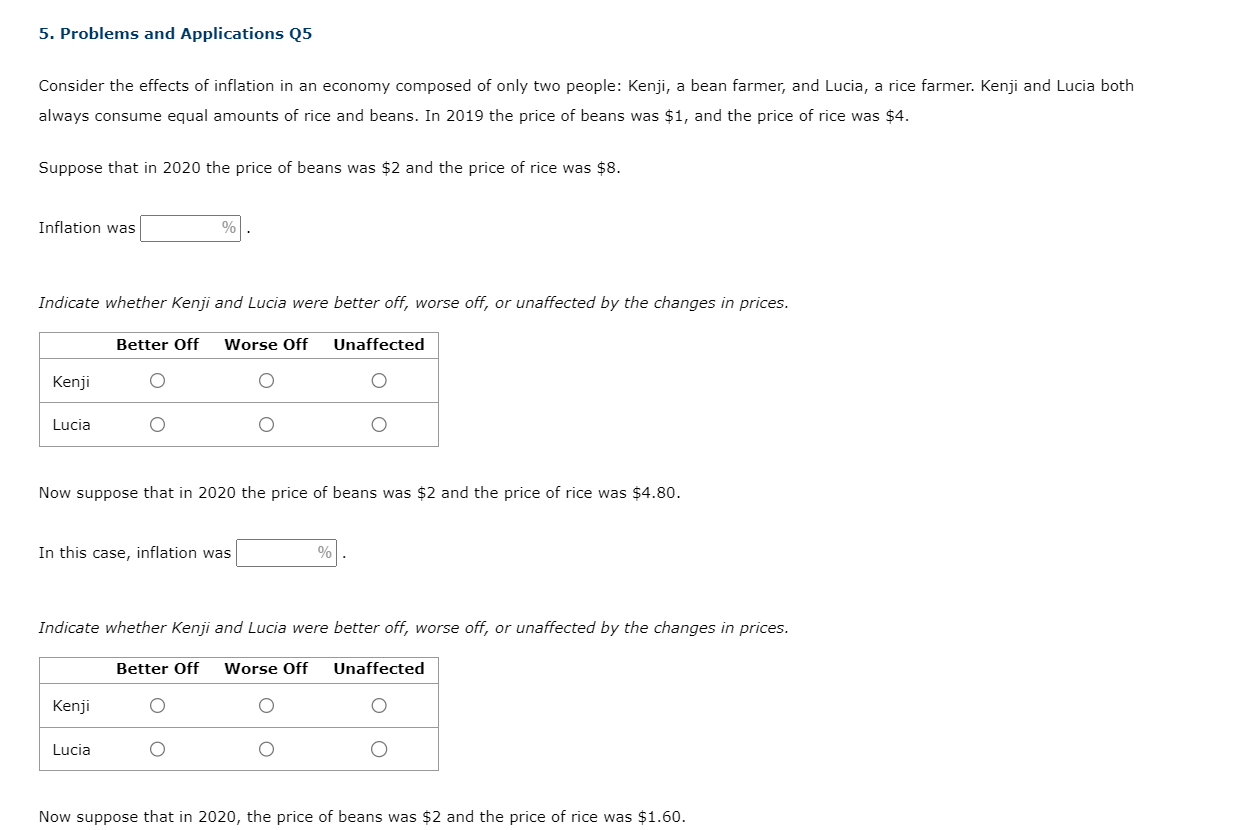Image resolution: width=1236 pixels, height=830 pixels.
Task: Click the Lucia row label in first table
Action: tap(70, 424)
